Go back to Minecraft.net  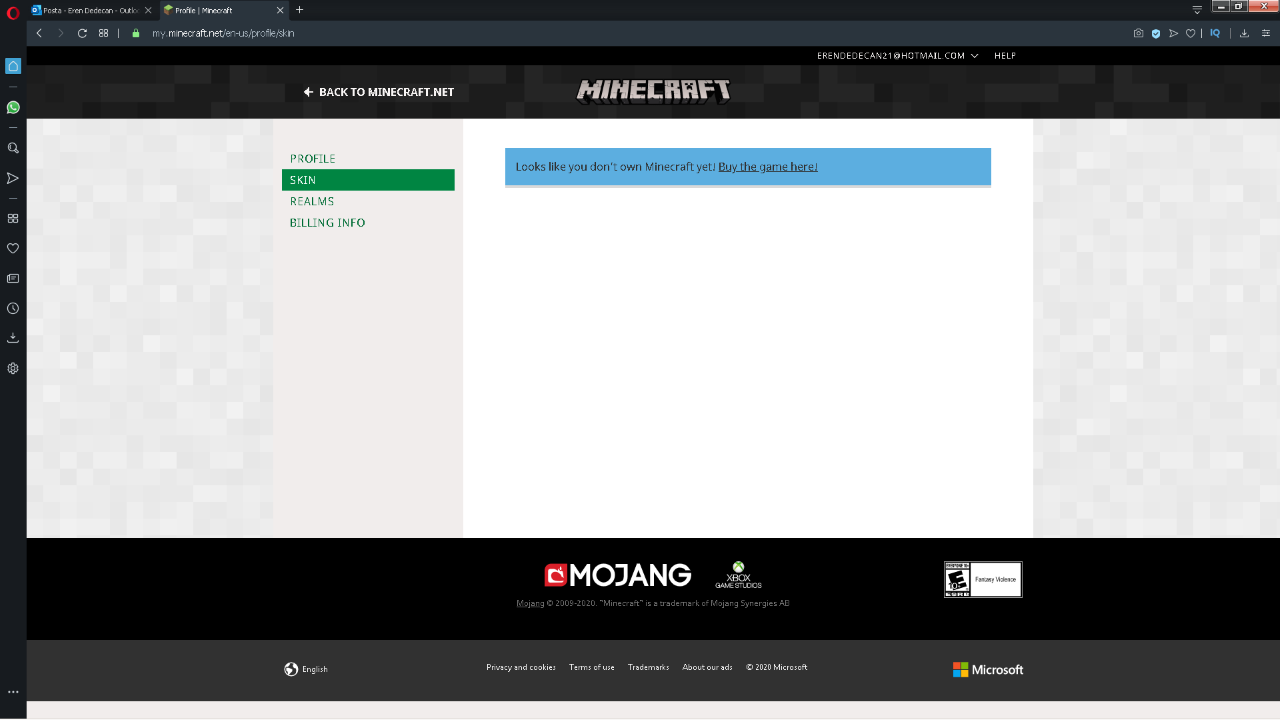(379, 92)
